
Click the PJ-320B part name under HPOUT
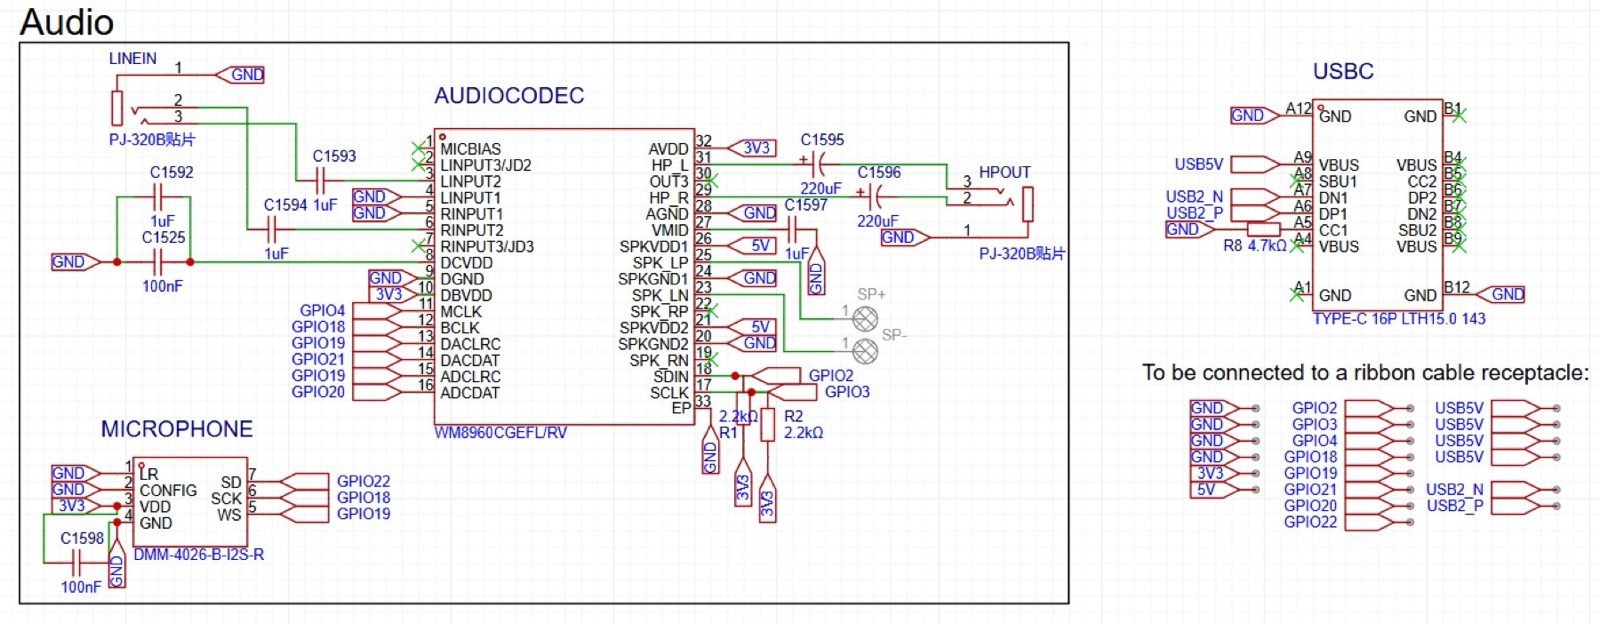(1022, 254)
